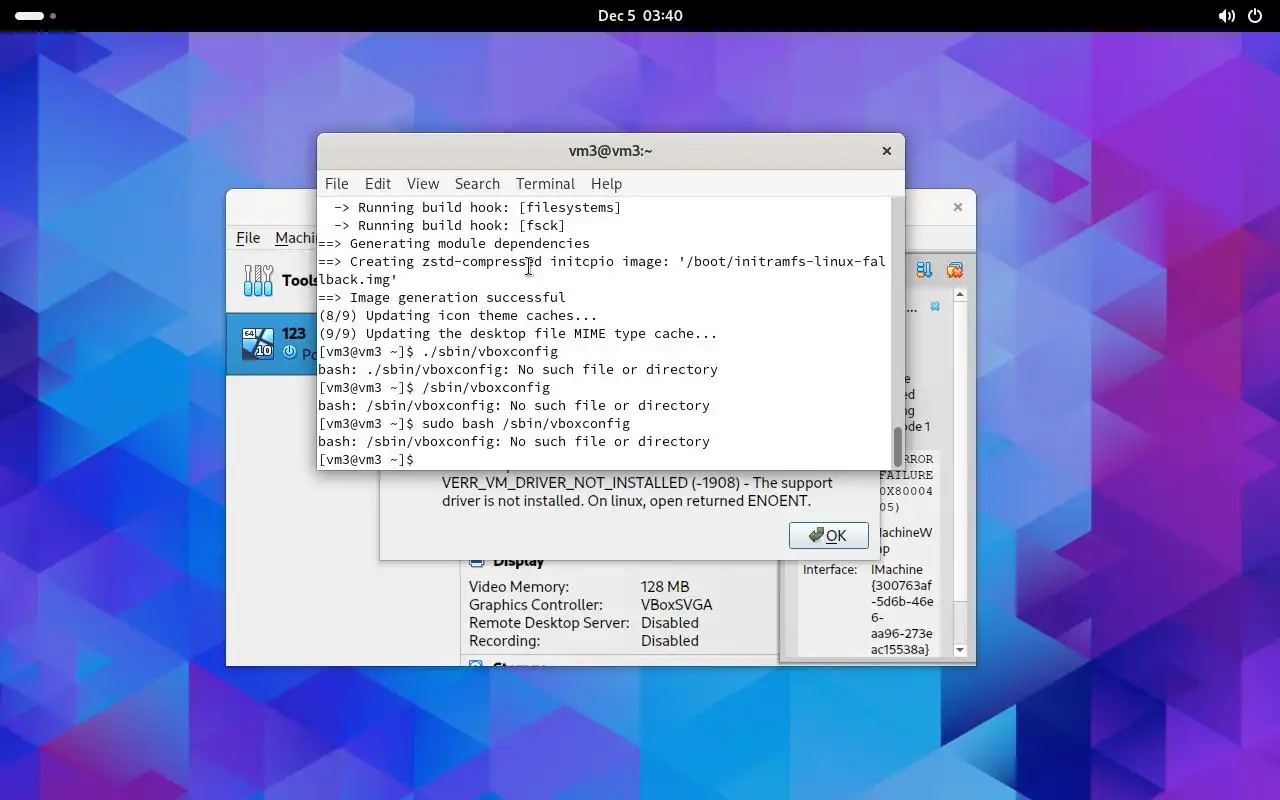The image size is (1280, 800).
Task: Click the 'Recording:' label
Action: click(x=505, y=641)
